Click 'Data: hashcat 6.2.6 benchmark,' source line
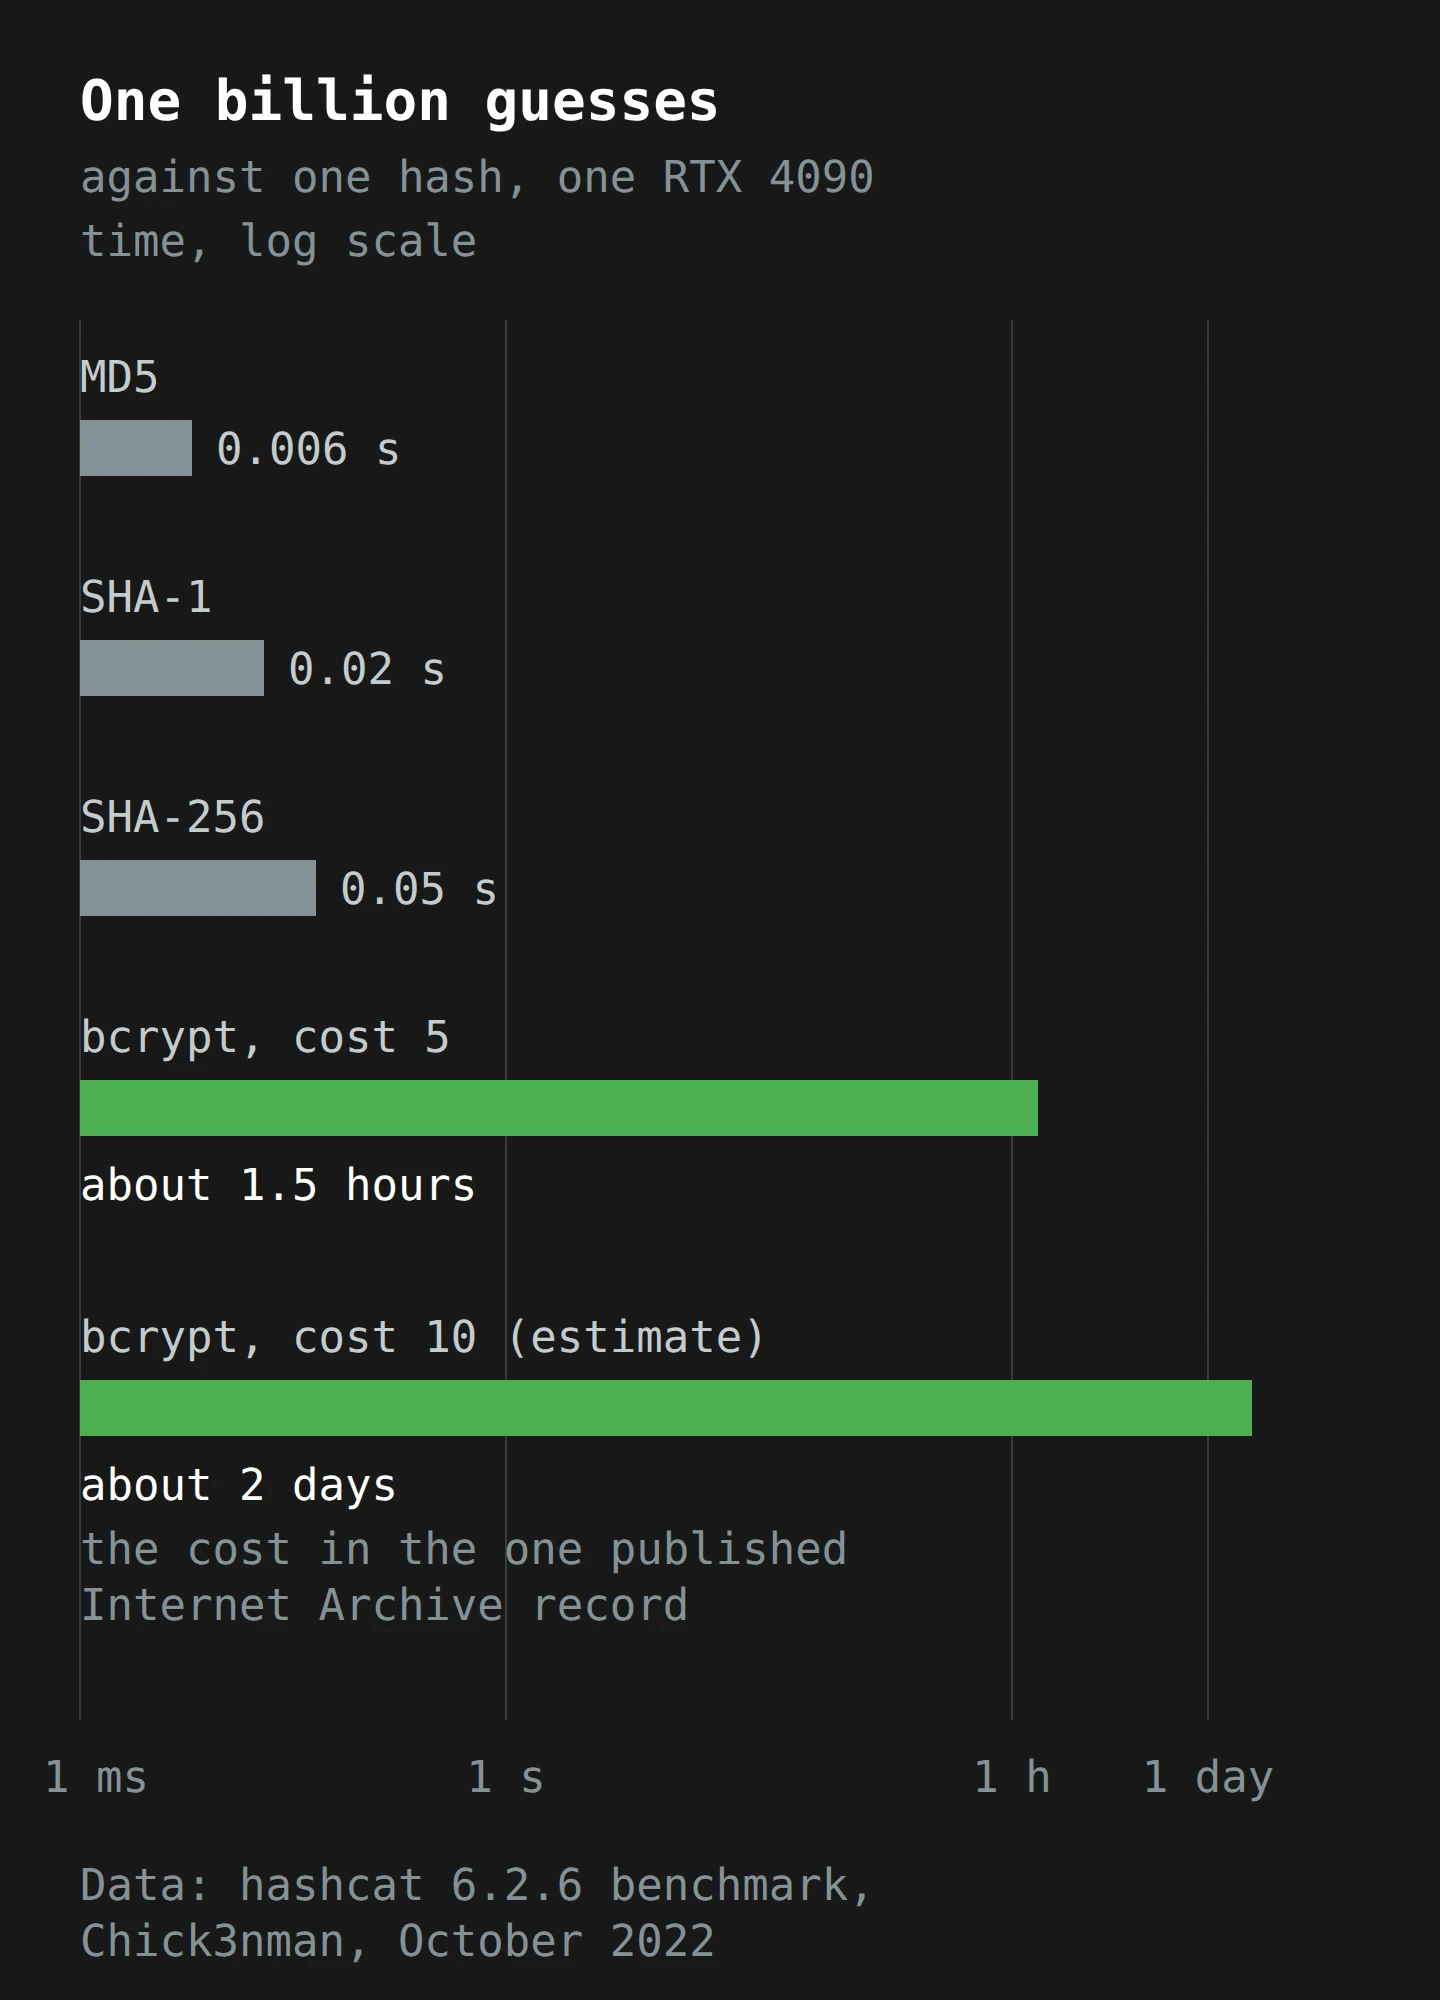1440x2000 pixels. coord(477,1886)
